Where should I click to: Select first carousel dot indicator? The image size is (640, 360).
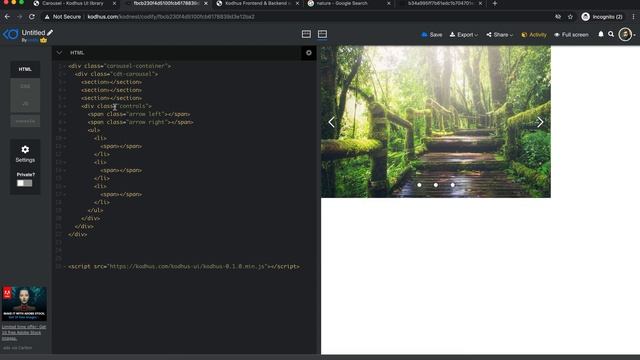(419, 185)
